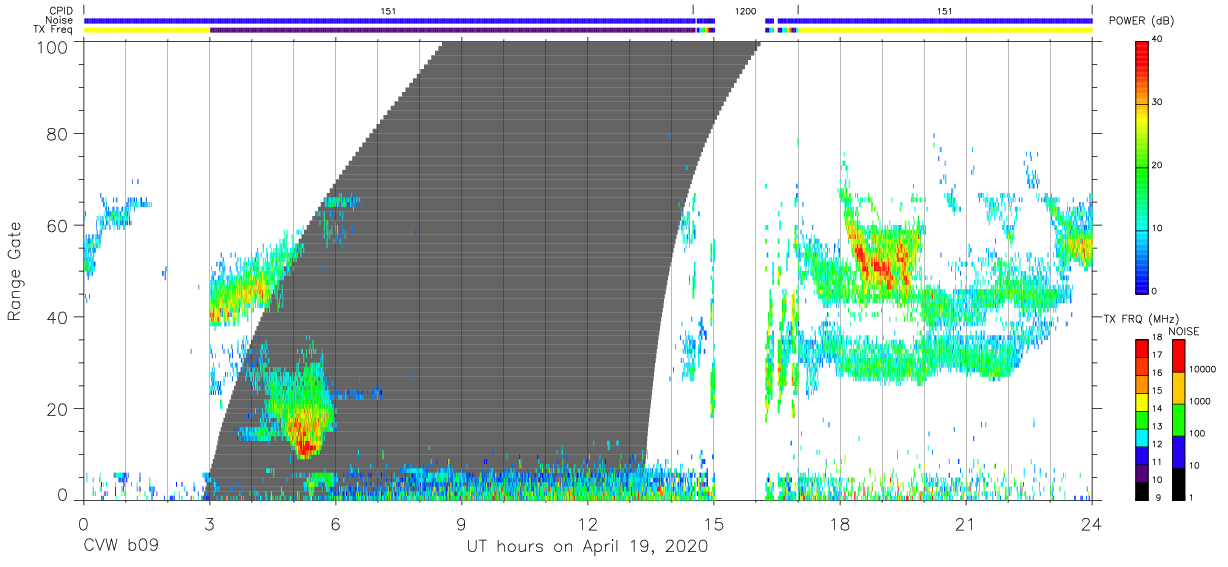Click the 80 tick on Range Gate axis
1228x567 pixels.
coord(57,133)
